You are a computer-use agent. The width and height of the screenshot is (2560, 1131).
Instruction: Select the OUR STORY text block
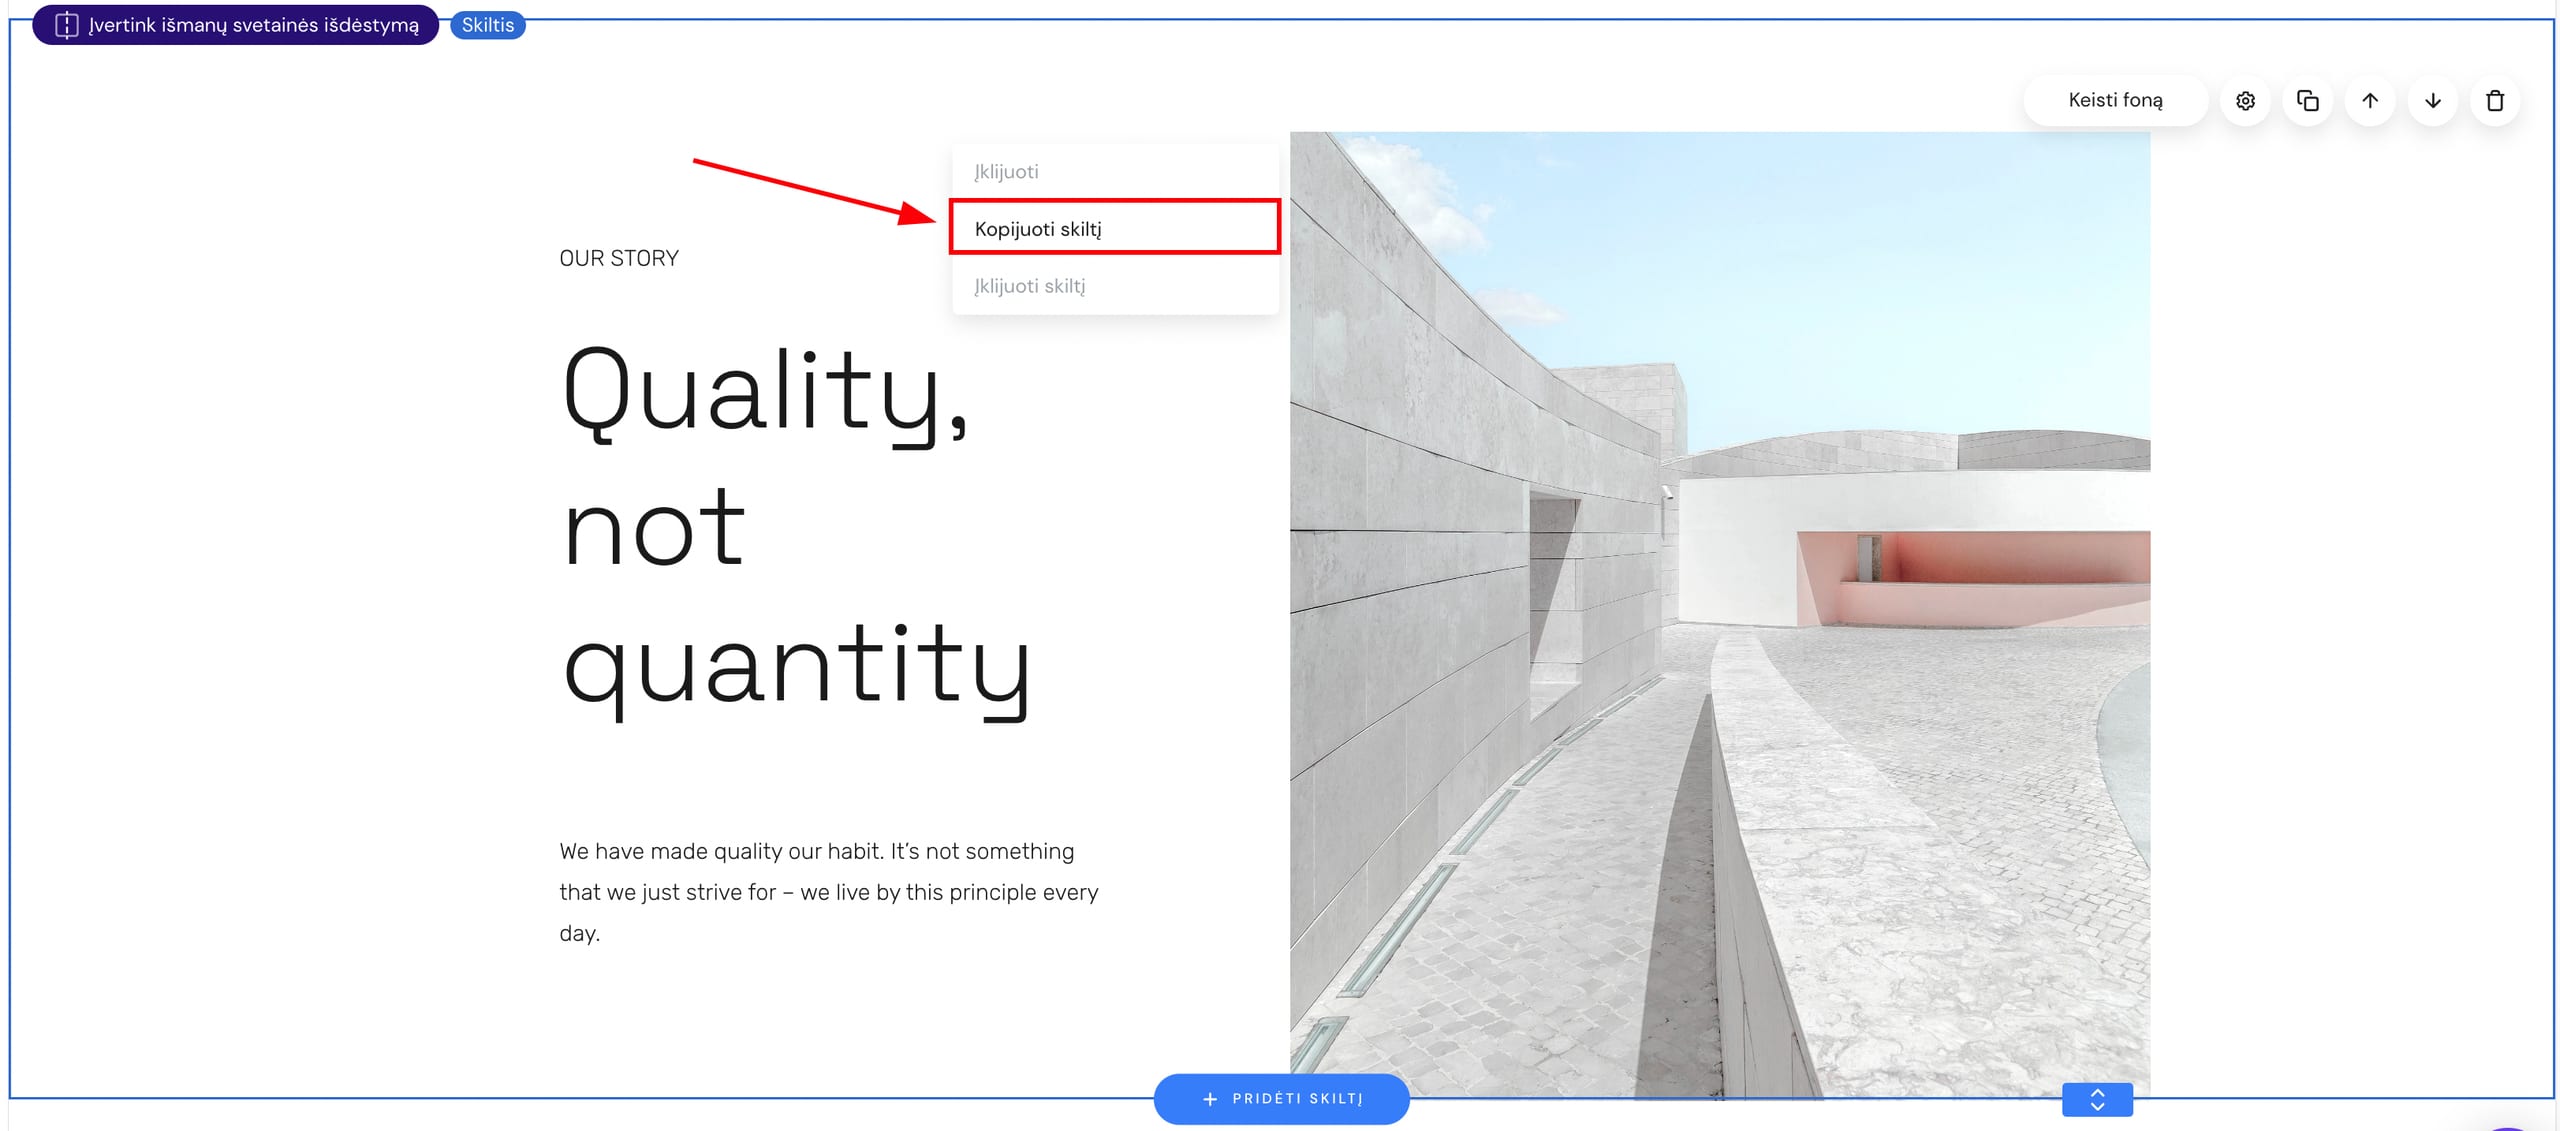(x=619, y=258)
